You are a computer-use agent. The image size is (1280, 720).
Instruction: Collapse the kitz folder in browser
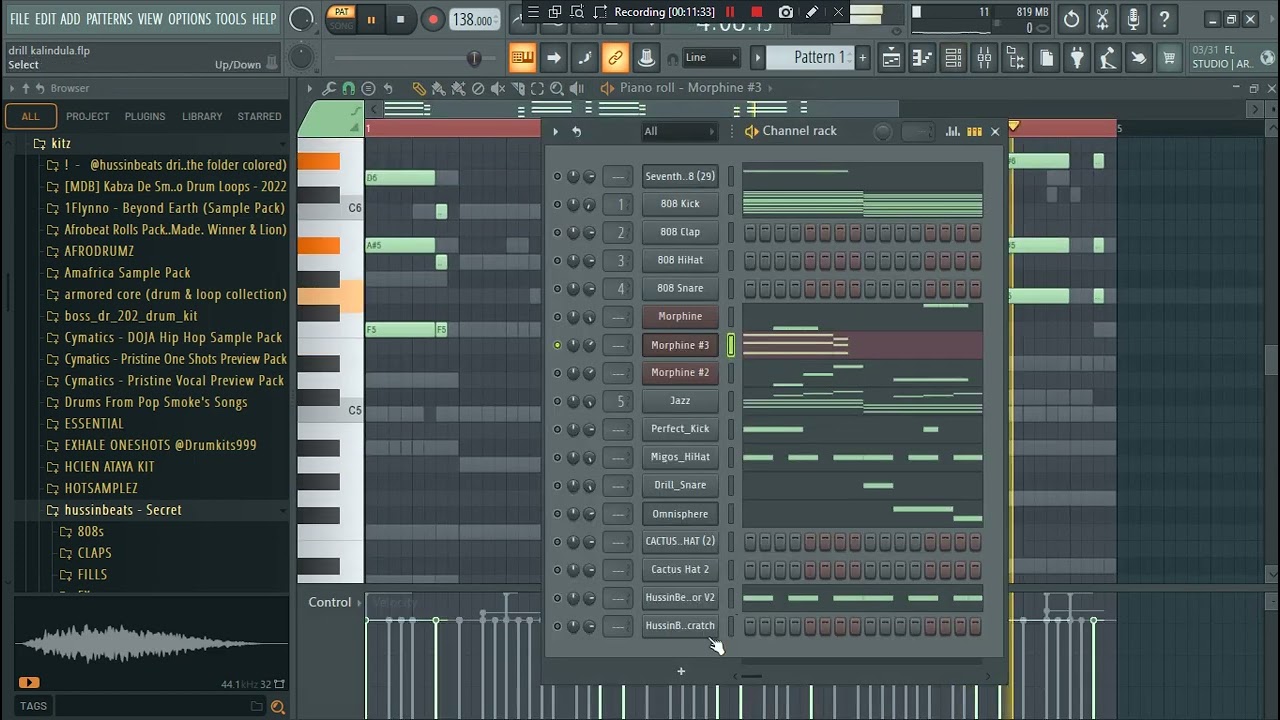click(61, 143)
